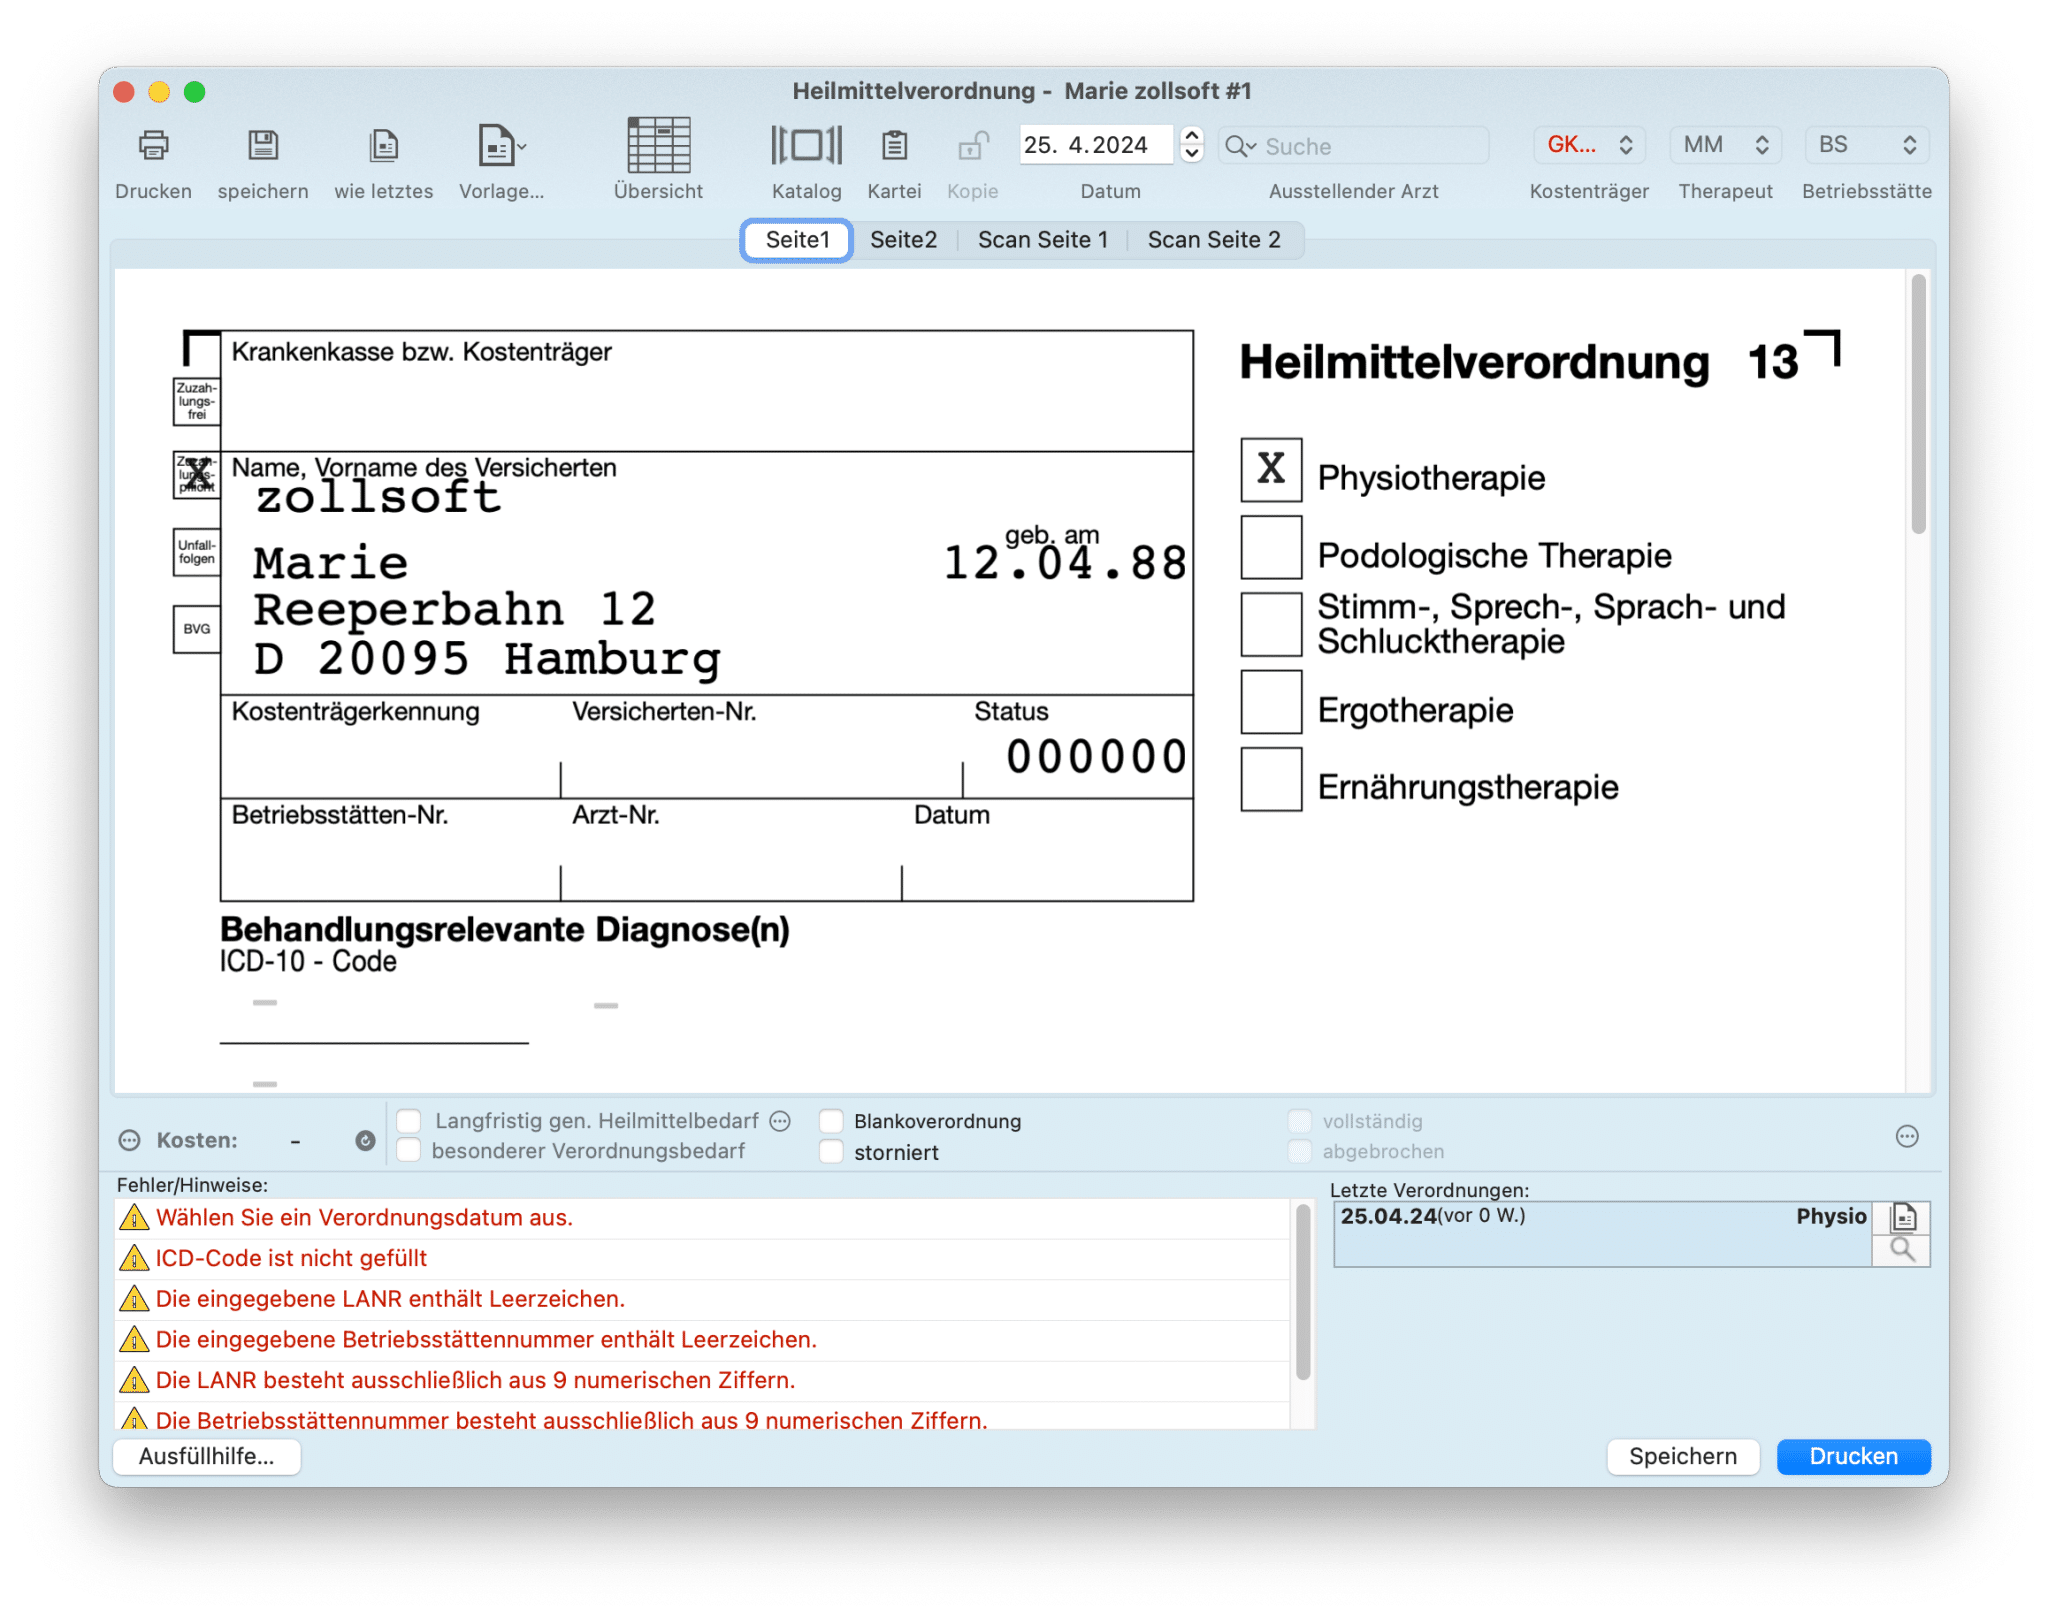Toggle the BVG box
This screenshot has width=2048, height=1618.
[x=196, y=629]
